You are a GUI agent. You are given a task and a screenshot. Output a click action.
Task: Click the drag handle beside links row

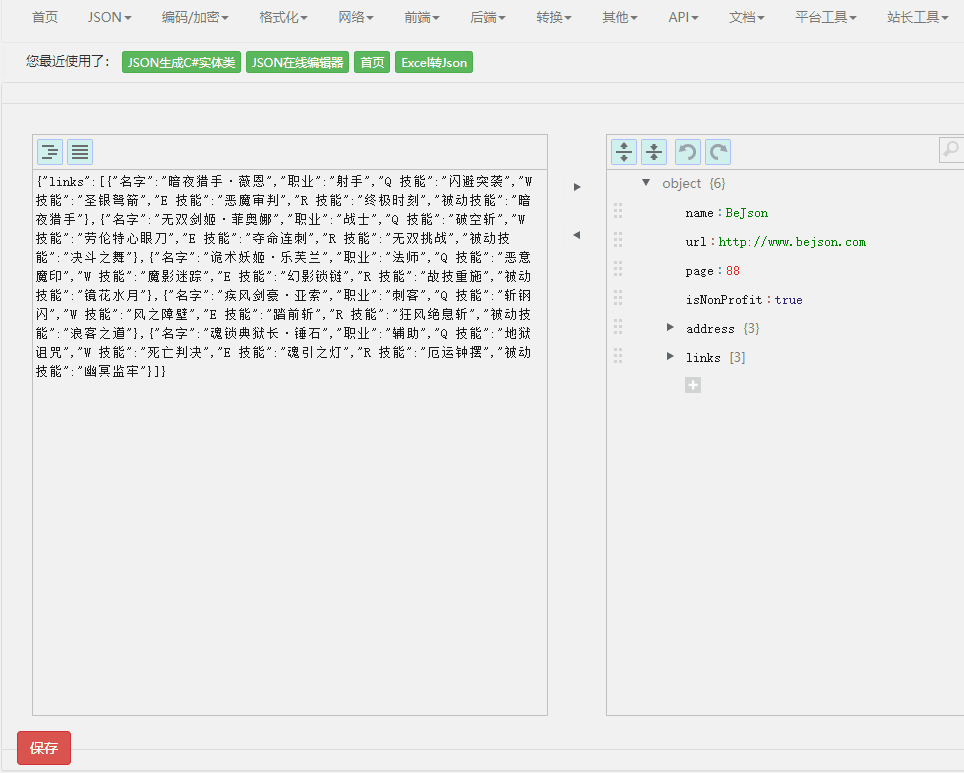(618, 355)
